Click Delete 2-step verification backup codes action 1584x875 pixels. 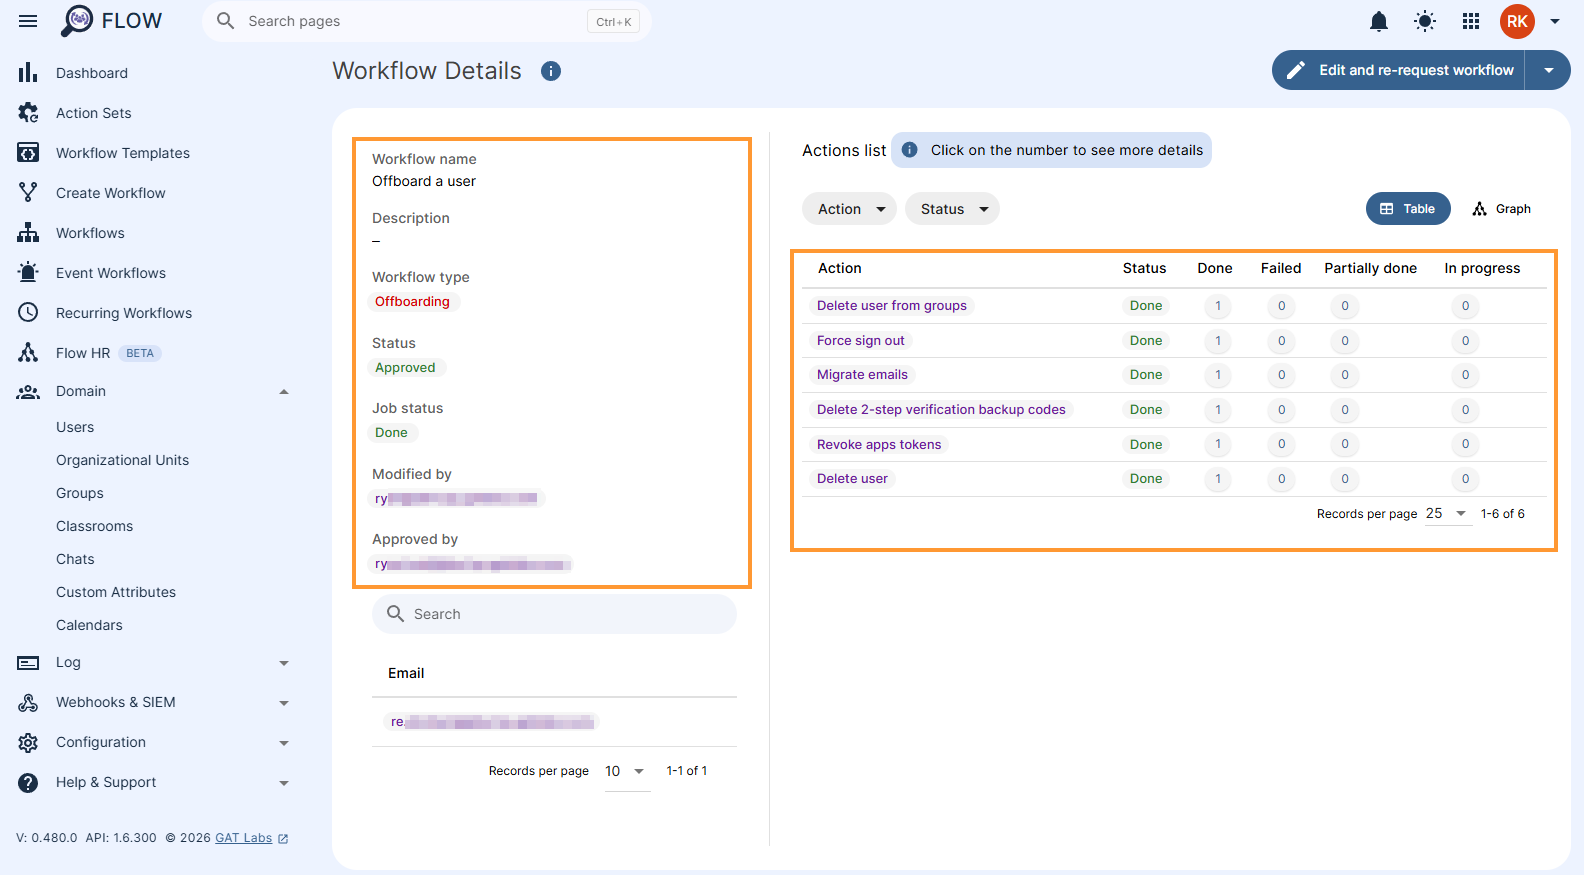(941, 410)
